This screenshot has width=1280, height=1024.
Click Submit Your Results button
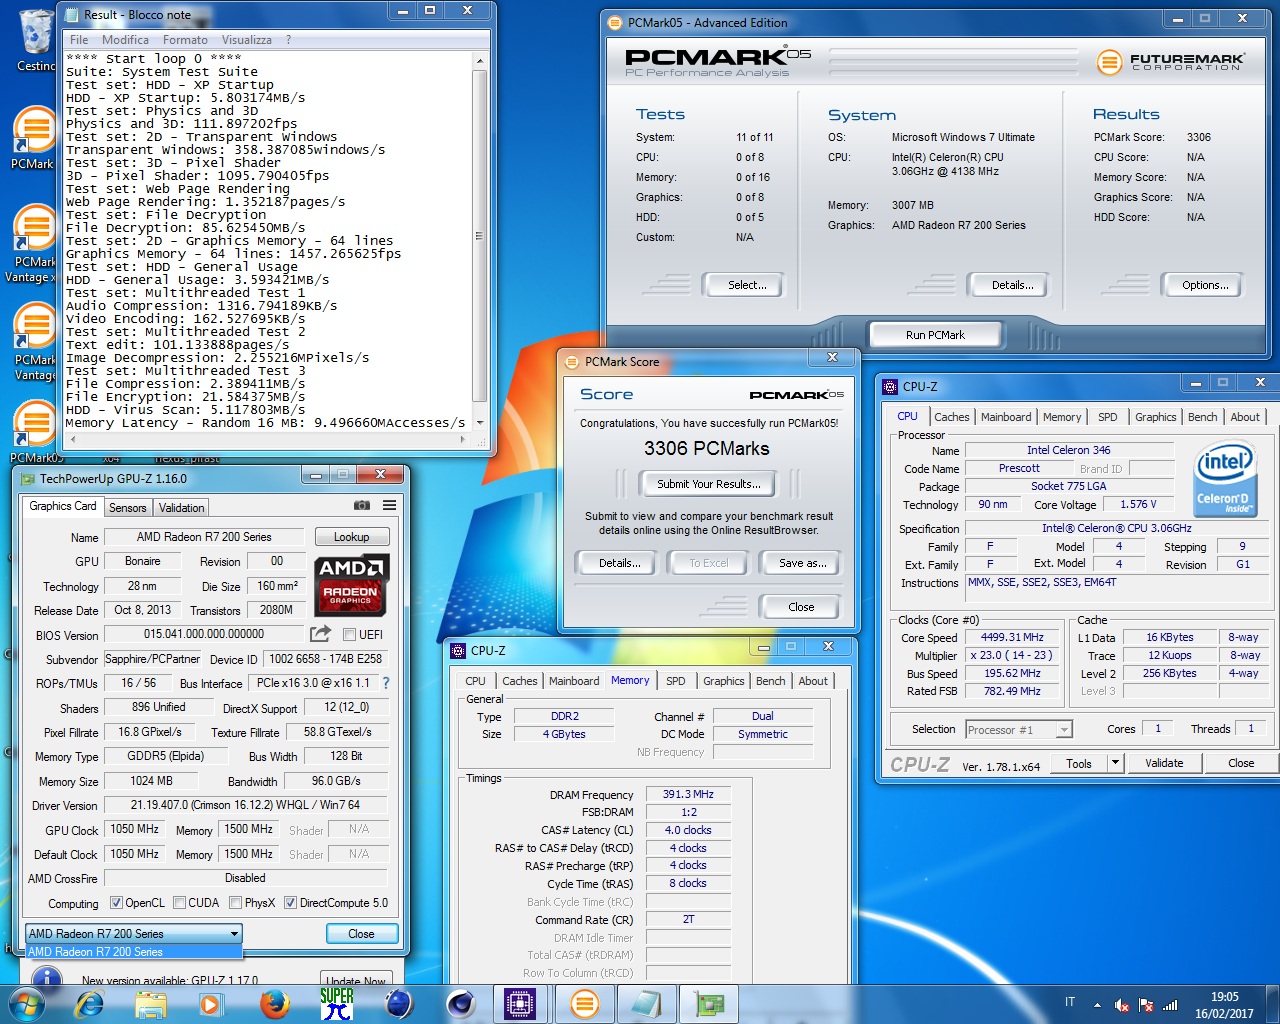tap(708, 484)
